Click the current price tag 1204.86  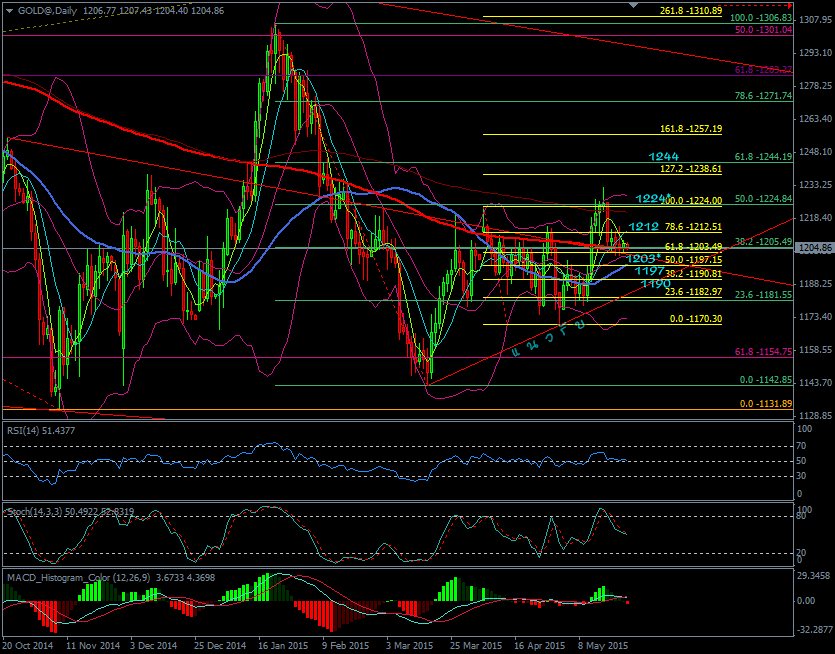point(815,248)
